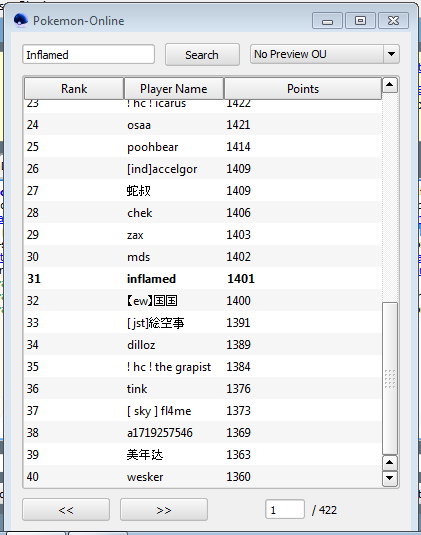Image resolution: width=421 pixels, height=535 pixels.
Task: Maximize the Pokemon-Online window
Action: coord(360,21)
